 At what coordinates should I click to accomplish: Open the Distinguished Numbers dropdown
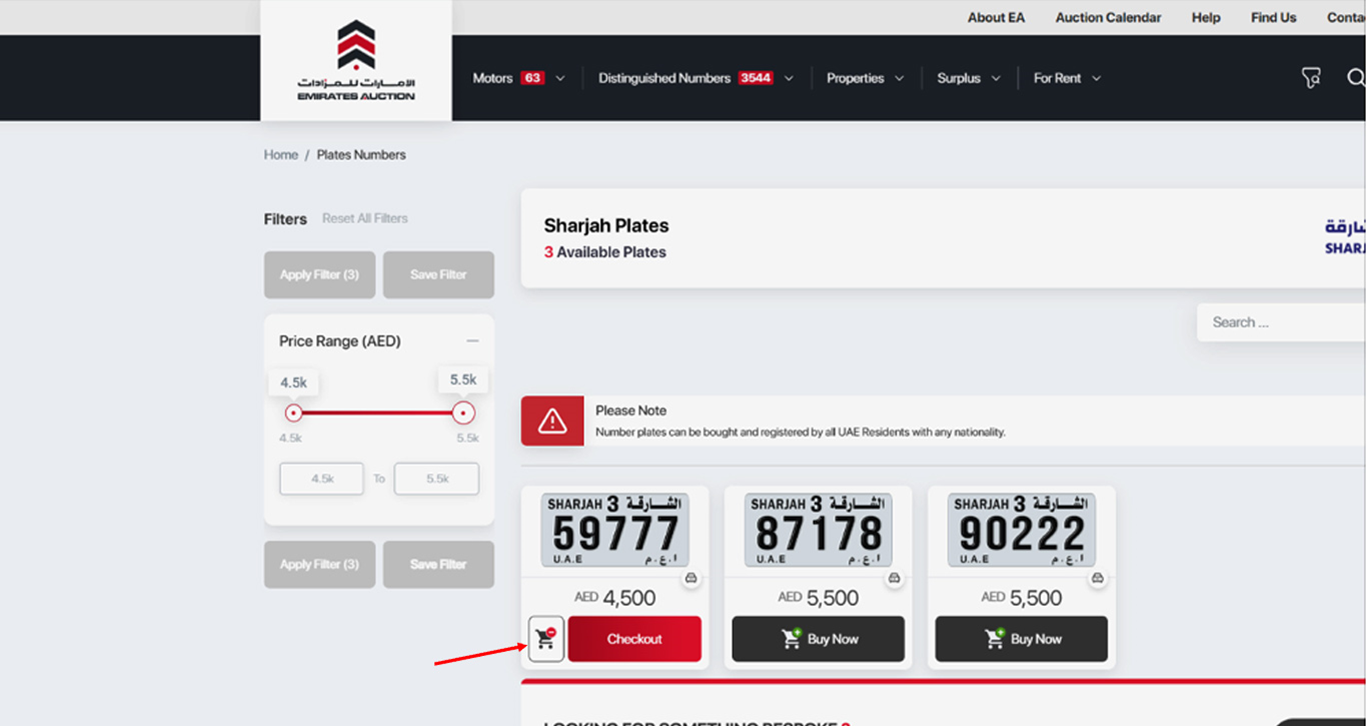coord(789,77)
